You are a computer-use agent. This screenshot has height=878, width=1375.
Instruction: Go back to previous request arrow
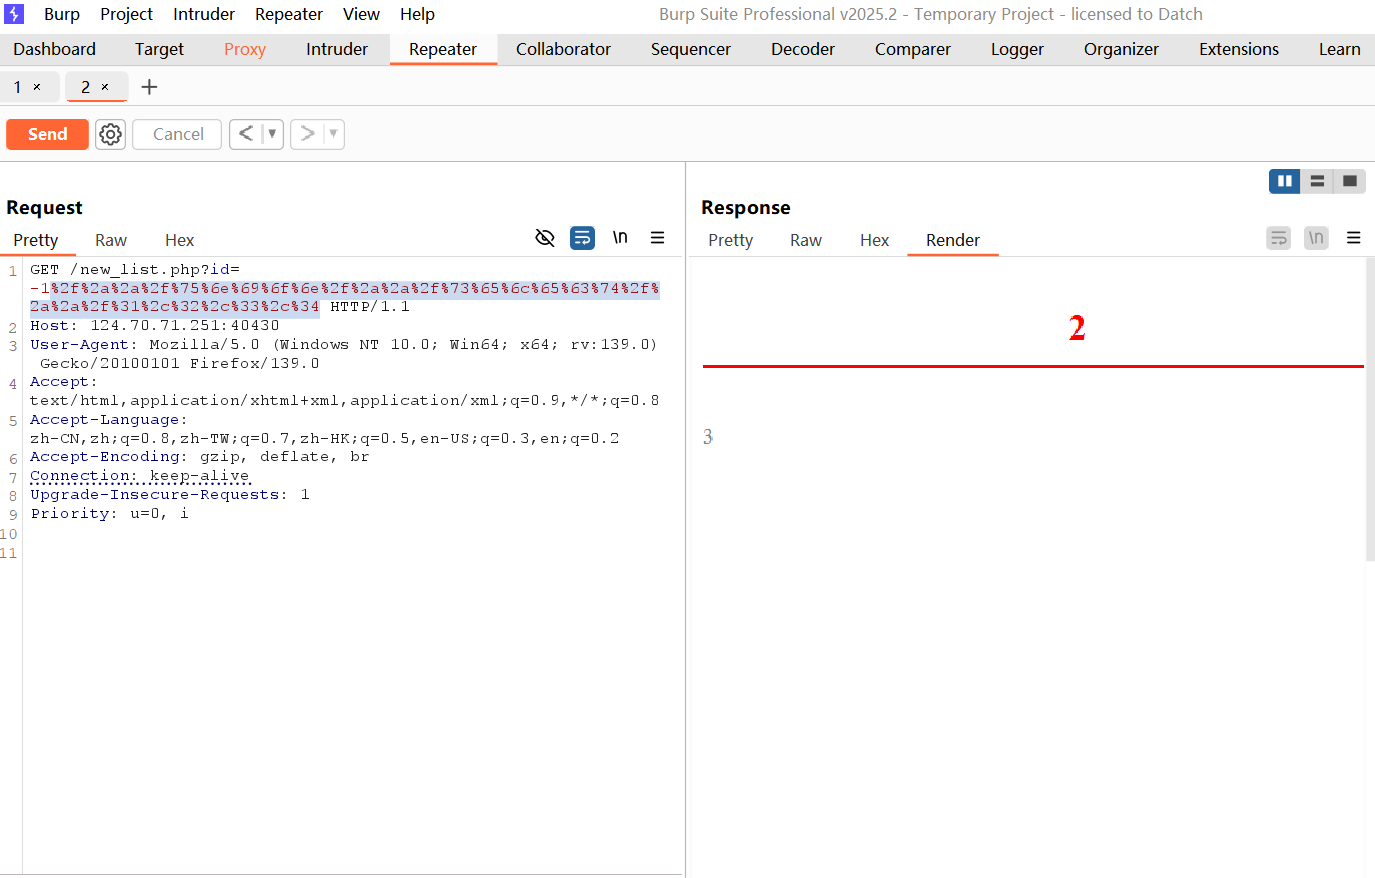click(x=246, y=134)
